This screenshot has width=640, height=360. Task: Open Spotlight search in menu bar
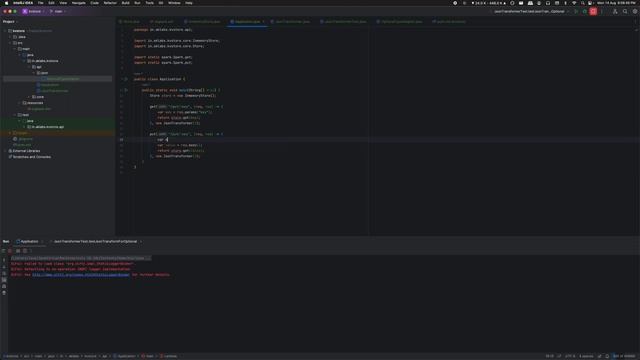pos(582,3)
